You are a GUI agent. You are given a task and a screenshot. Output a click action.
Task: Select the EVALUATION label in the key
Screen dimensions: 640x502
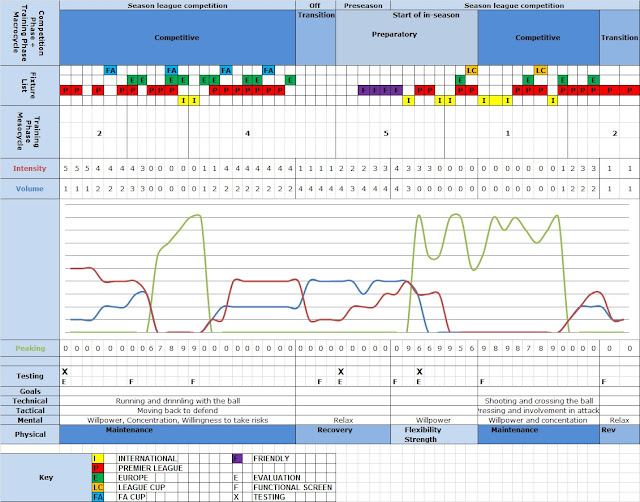(x=277, y=478)
